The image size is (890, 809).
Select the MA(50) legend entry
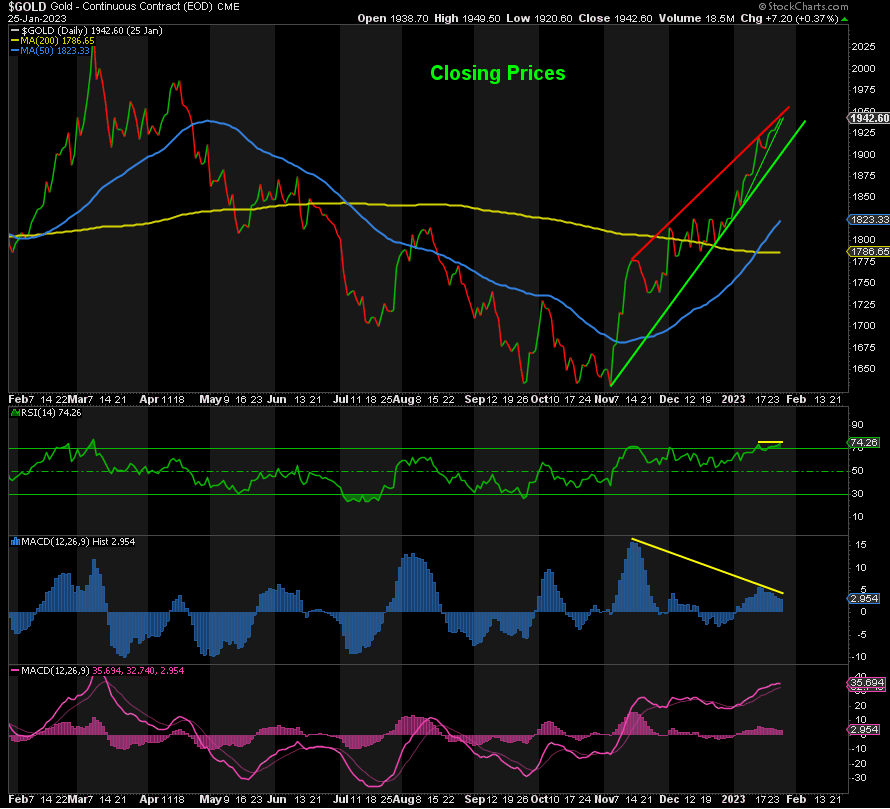coord(56,50)
